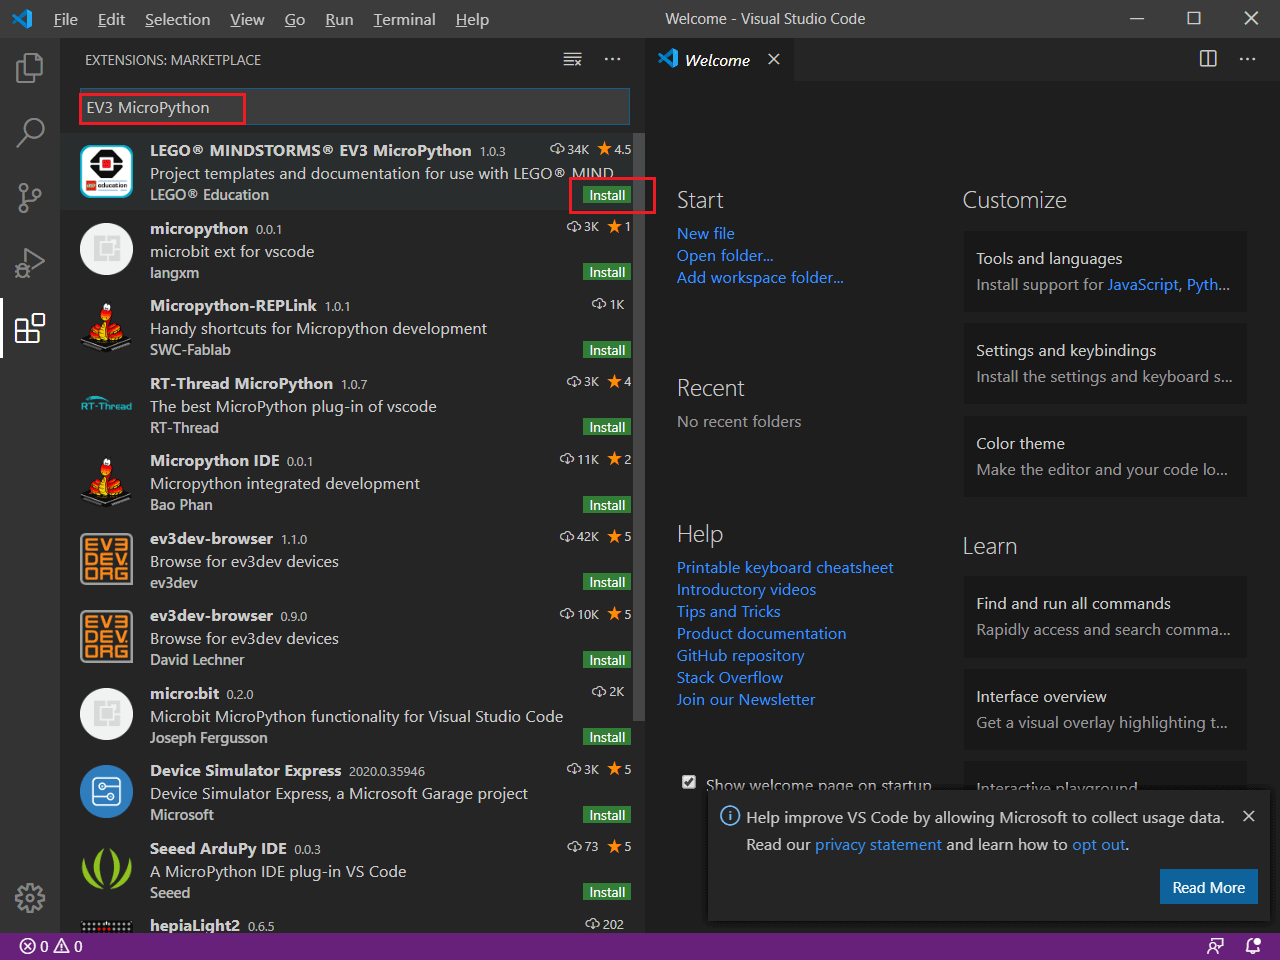Install LEGO MINDSTORMS EV3 MicroPython extension
The height and width of the screenshot is (960, 1280).
[607, 195]
